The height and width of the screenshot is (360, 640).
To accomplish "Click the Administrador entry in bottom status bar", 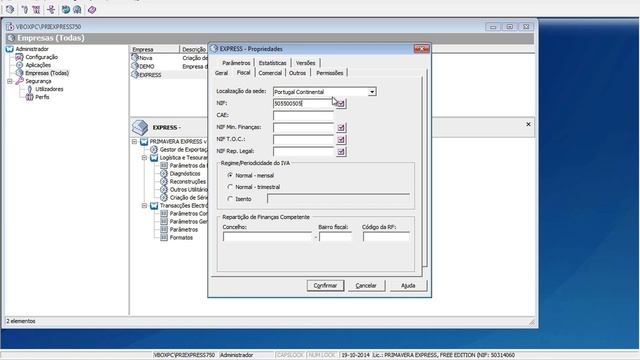I will point(237,355).
